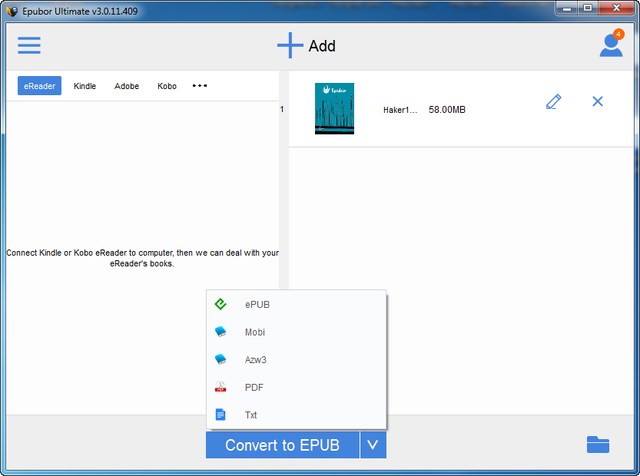Choose Mobi as output format
Image resolution: width=640 pixels, height=476 pixels.
click(x=296, y=332)
